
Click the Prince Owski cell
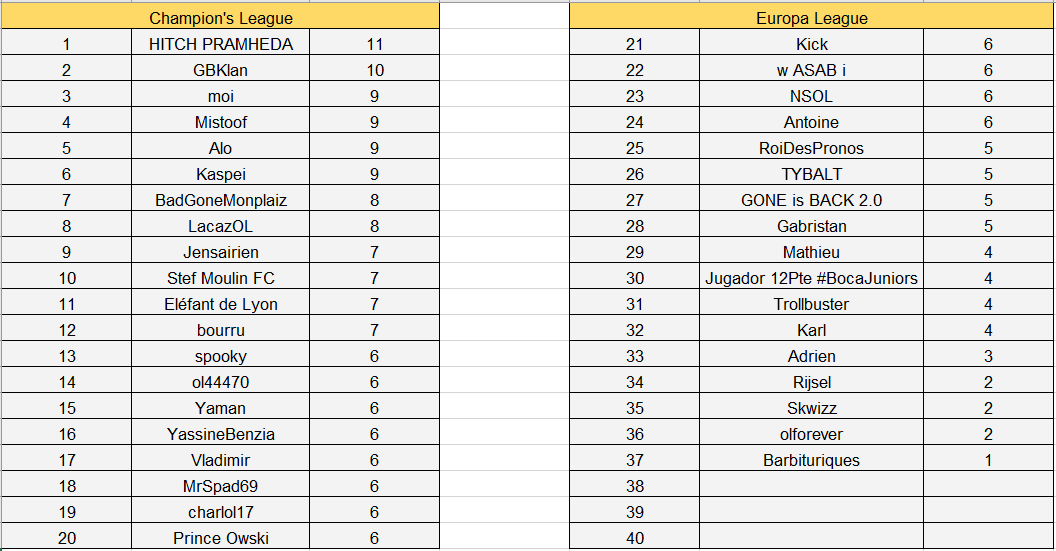coord(221,538)
